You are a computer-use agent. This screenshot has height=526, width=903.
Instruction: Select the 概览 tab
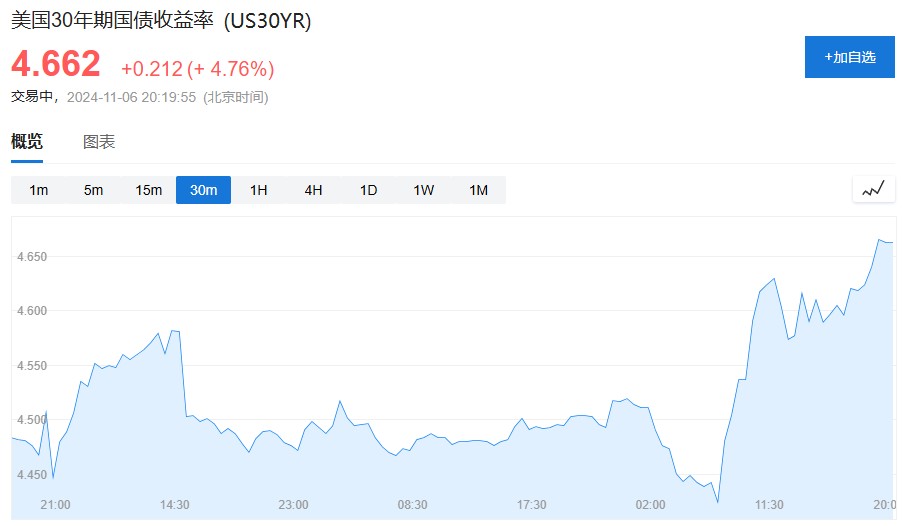(27, 141)
